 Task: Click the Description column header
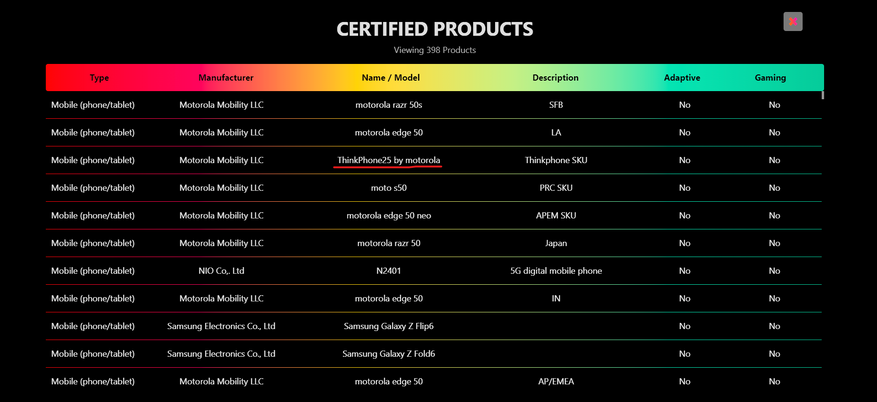pos(555,78)
